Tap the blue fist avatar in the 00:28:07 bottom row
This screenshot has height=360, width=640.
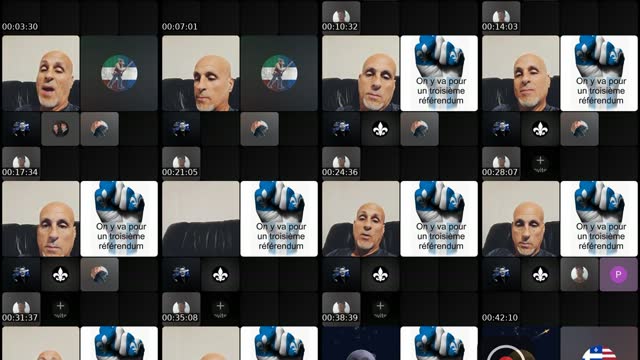click(x=501, y=275)
